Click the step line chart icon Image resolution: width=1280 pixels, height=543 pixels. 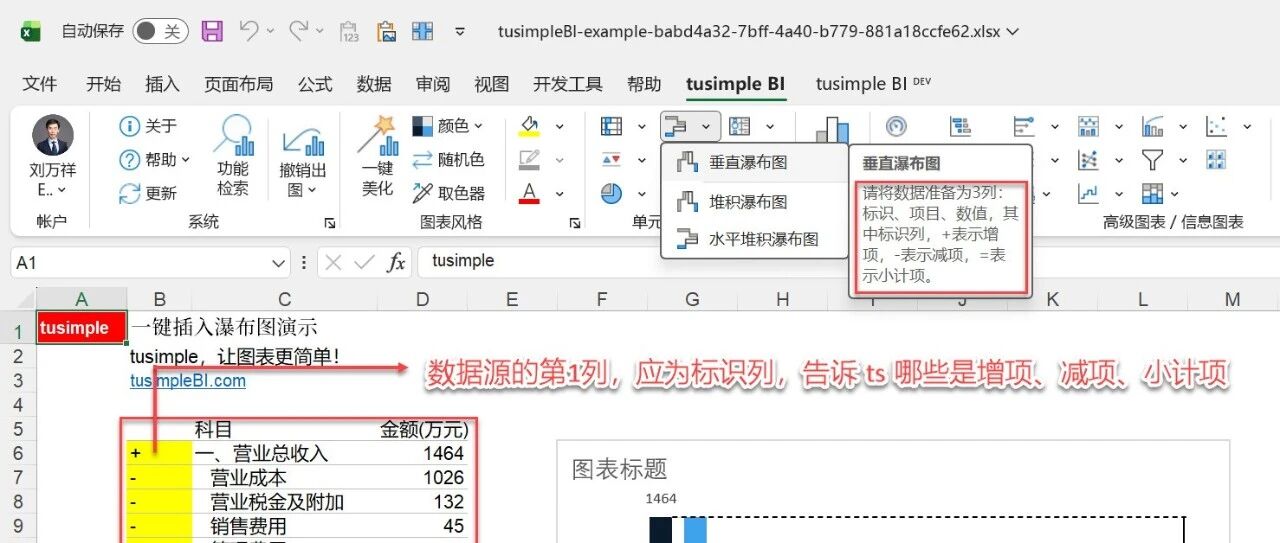[x=1088, y=193]
